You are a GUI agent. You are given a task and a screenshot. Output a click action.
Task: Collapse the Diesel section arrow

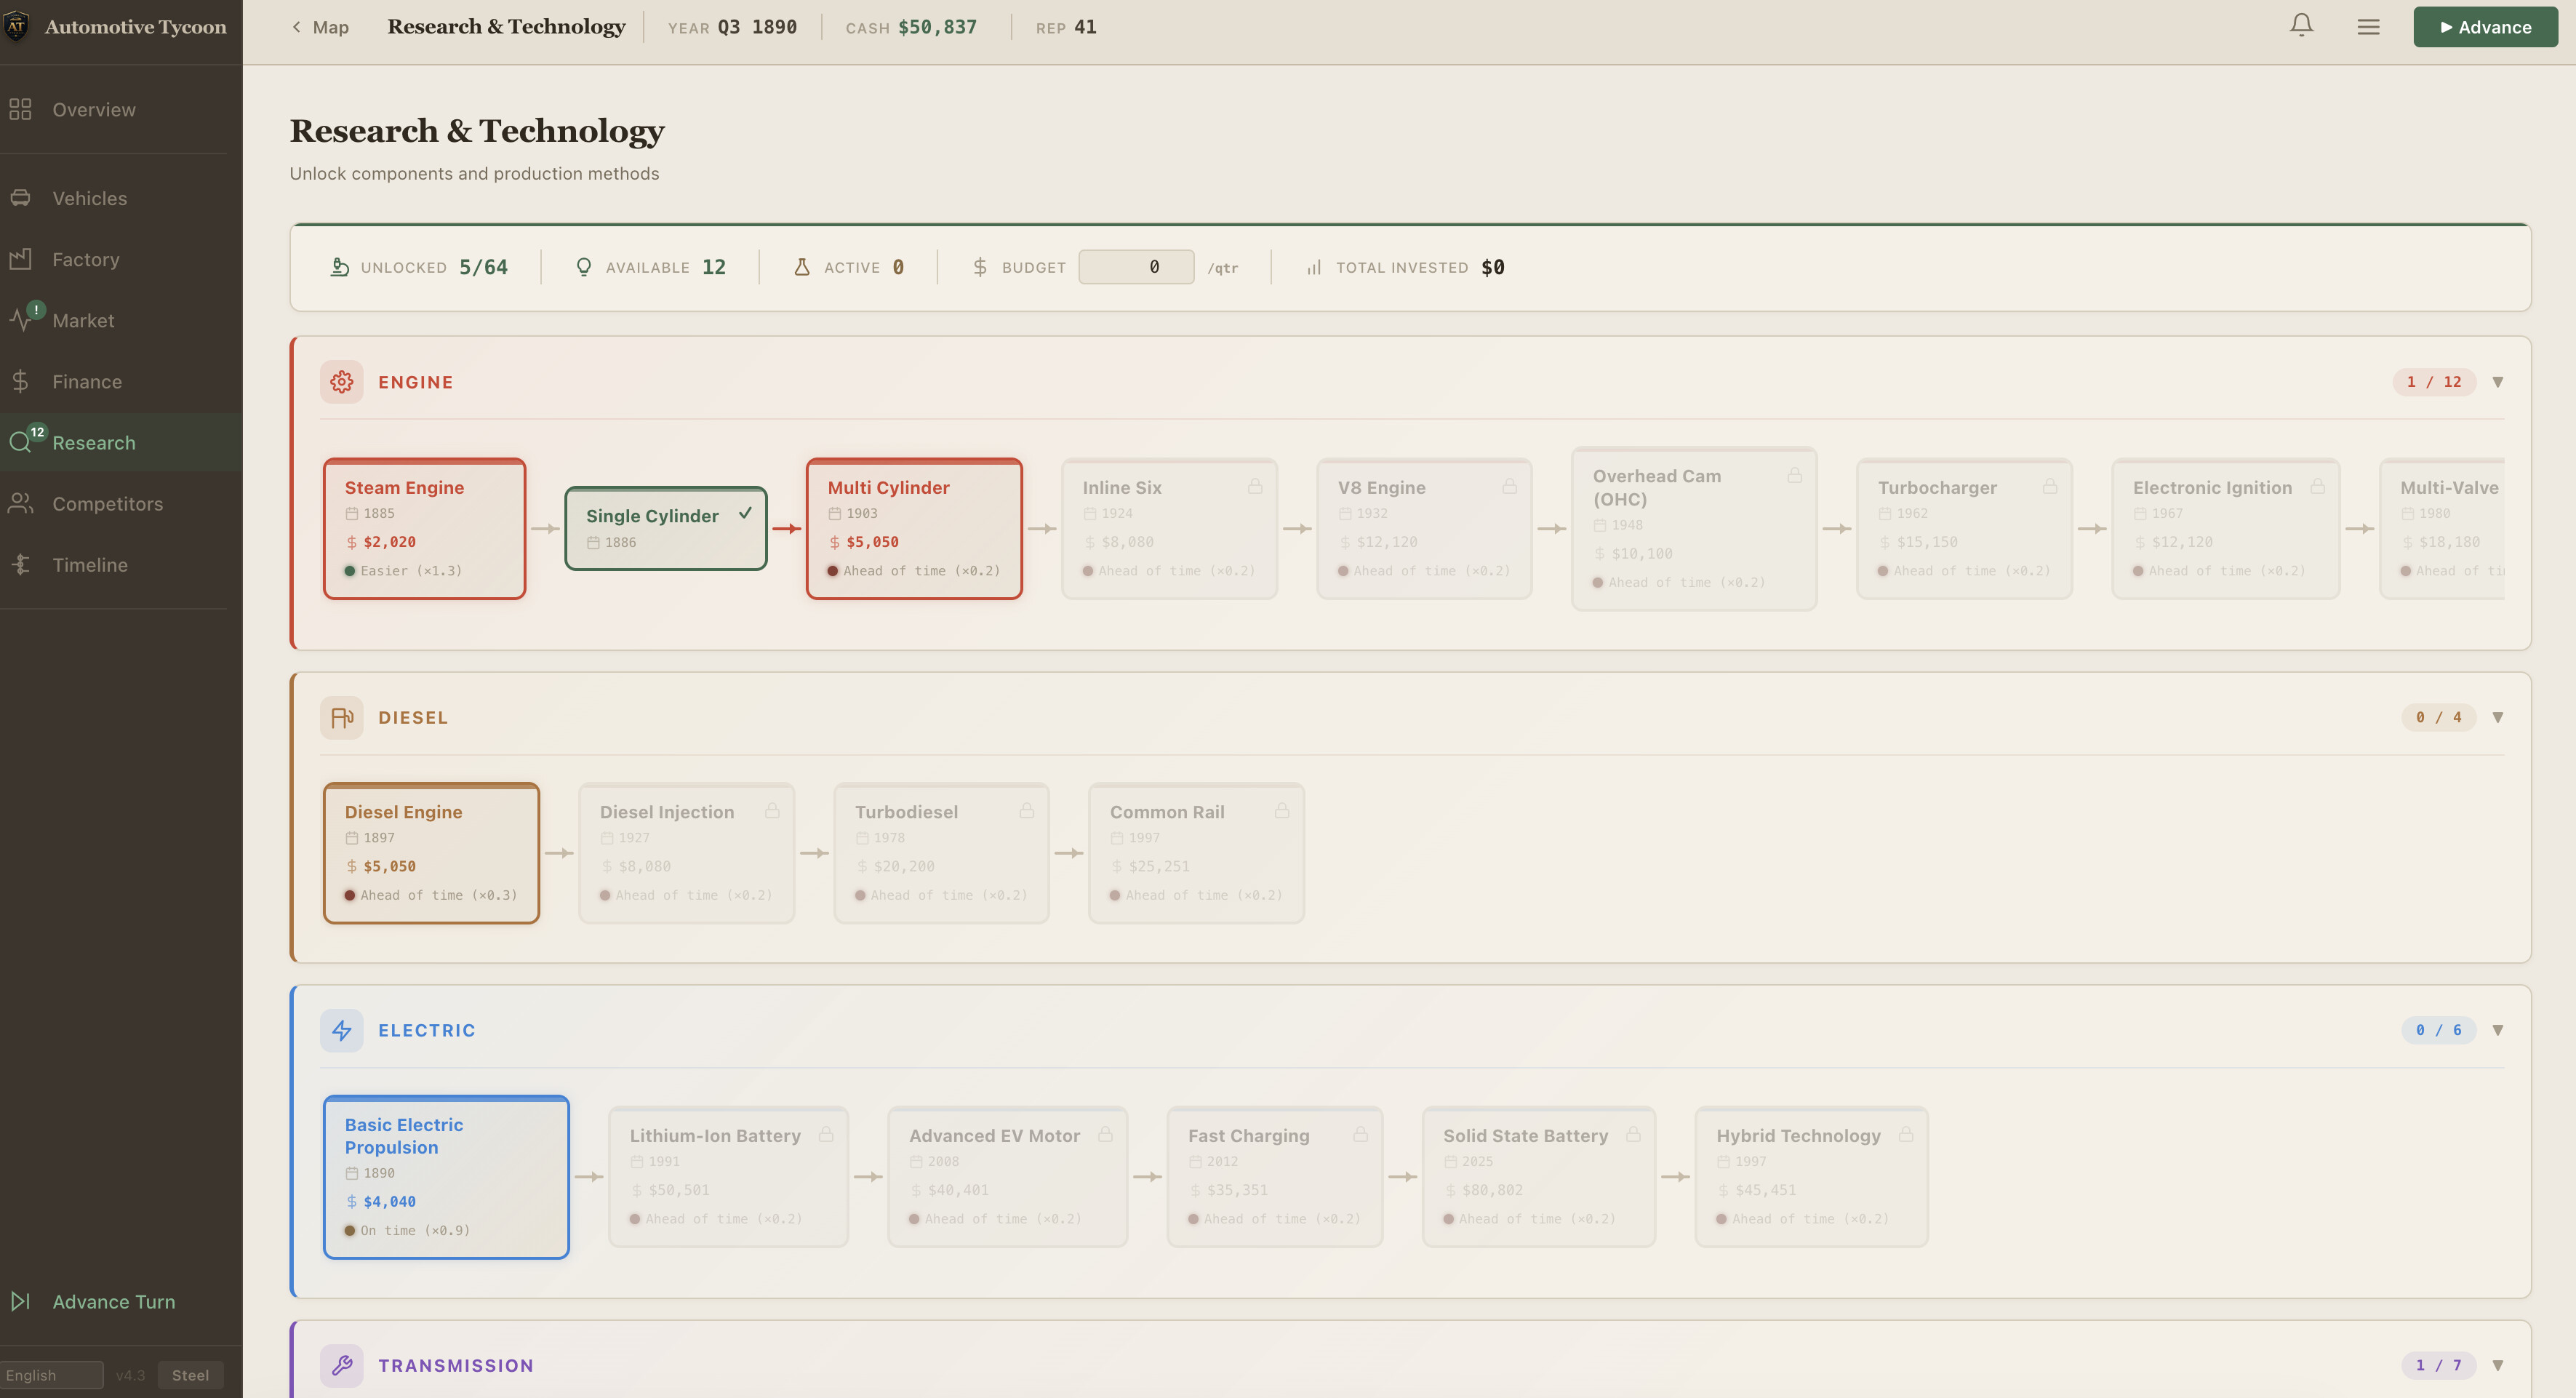(2498, 718)
